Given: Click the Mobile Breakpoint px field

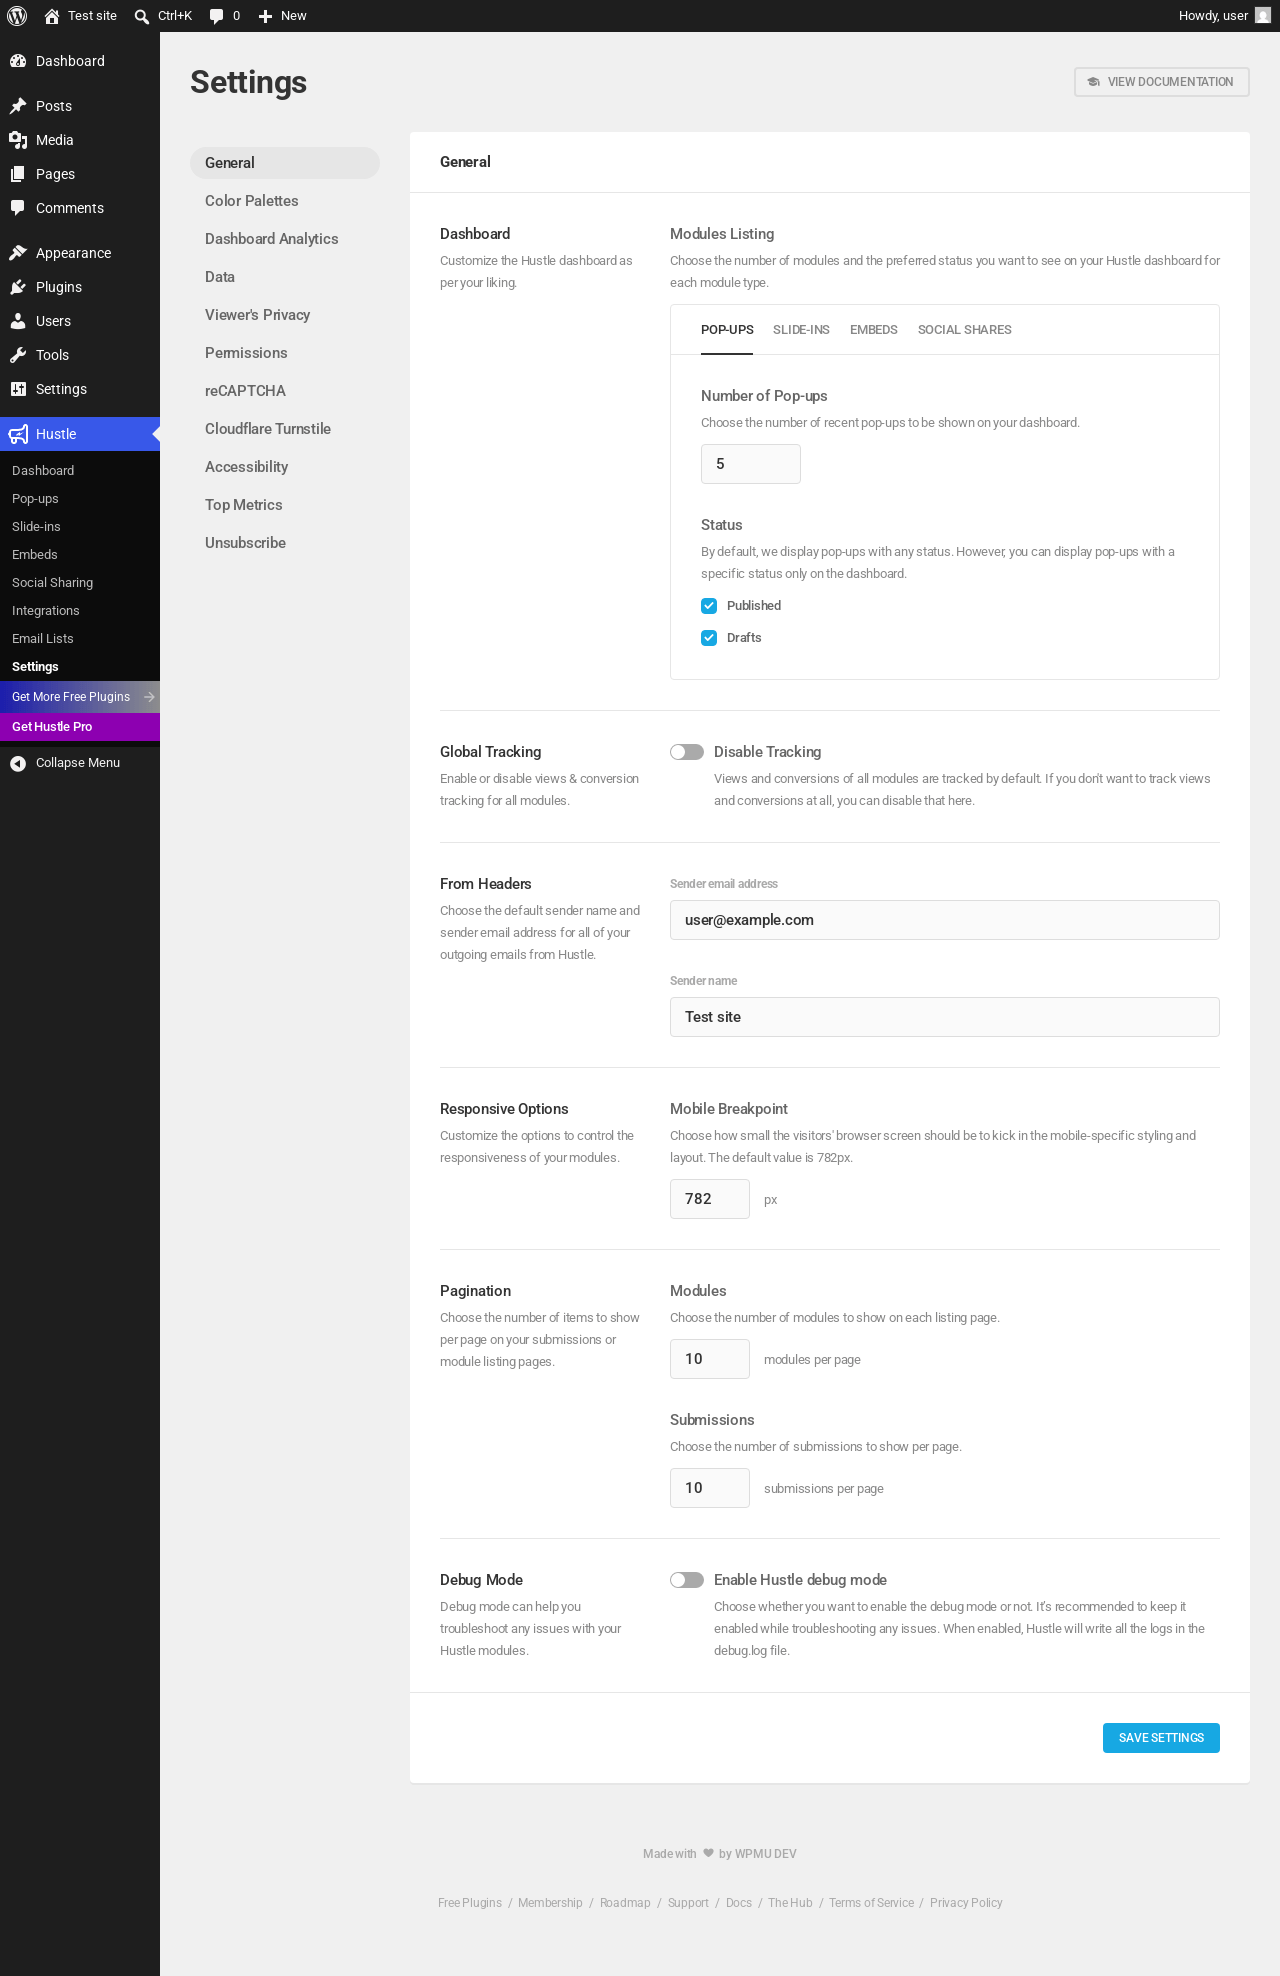Looking at the screenshot, I should click(710, 1199).
